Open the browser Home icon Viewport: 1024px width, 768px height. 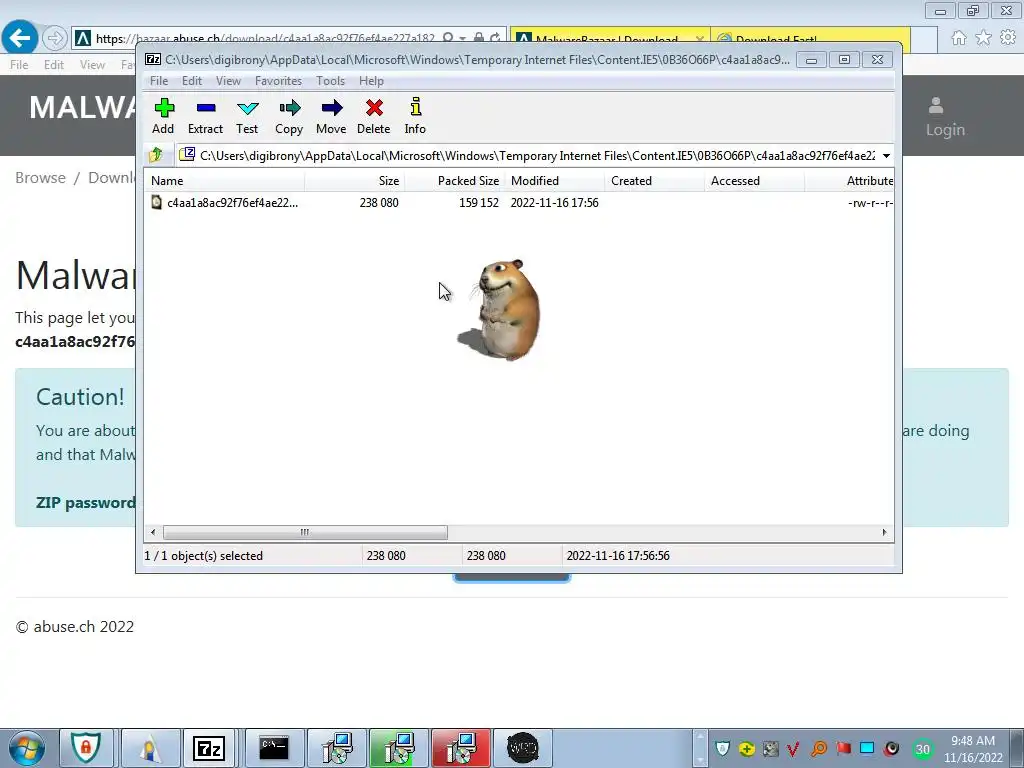(959, 38)
